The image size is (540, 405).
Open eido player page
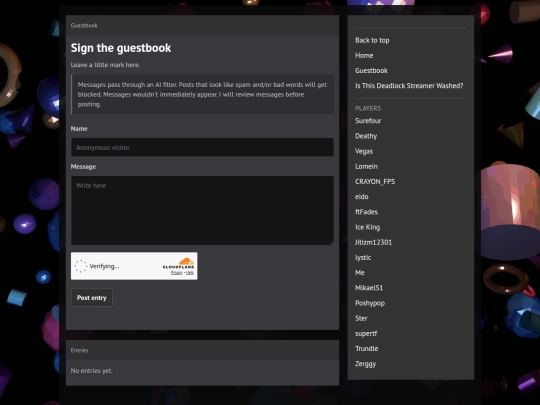pos(362,197)
